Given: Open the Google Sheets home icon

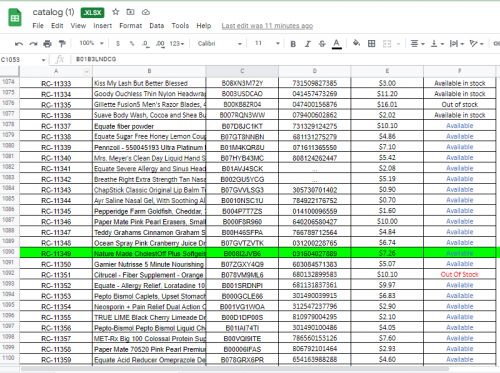Looking at the screenshot, I should 15,18.
